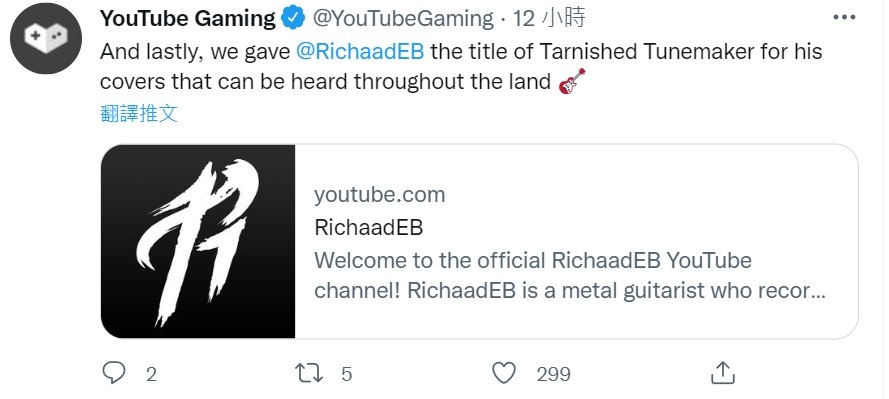This screenshot has width=889, height=399.
Task: Like the tweet with the heart icon
Action: [x=503, y=373]
